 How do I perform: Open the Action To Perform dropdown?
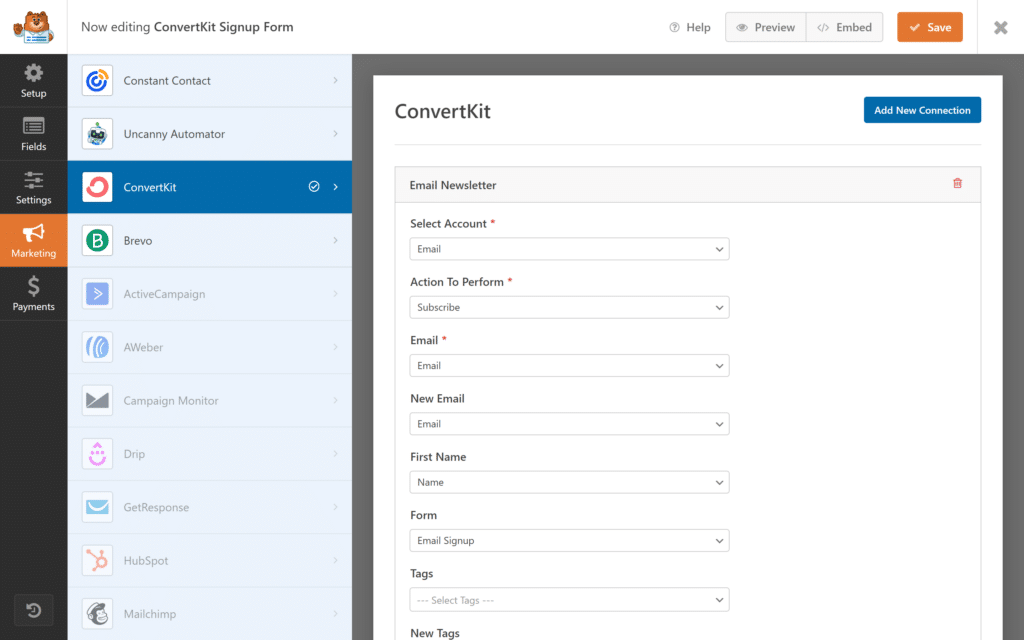(x=569, y=307)
